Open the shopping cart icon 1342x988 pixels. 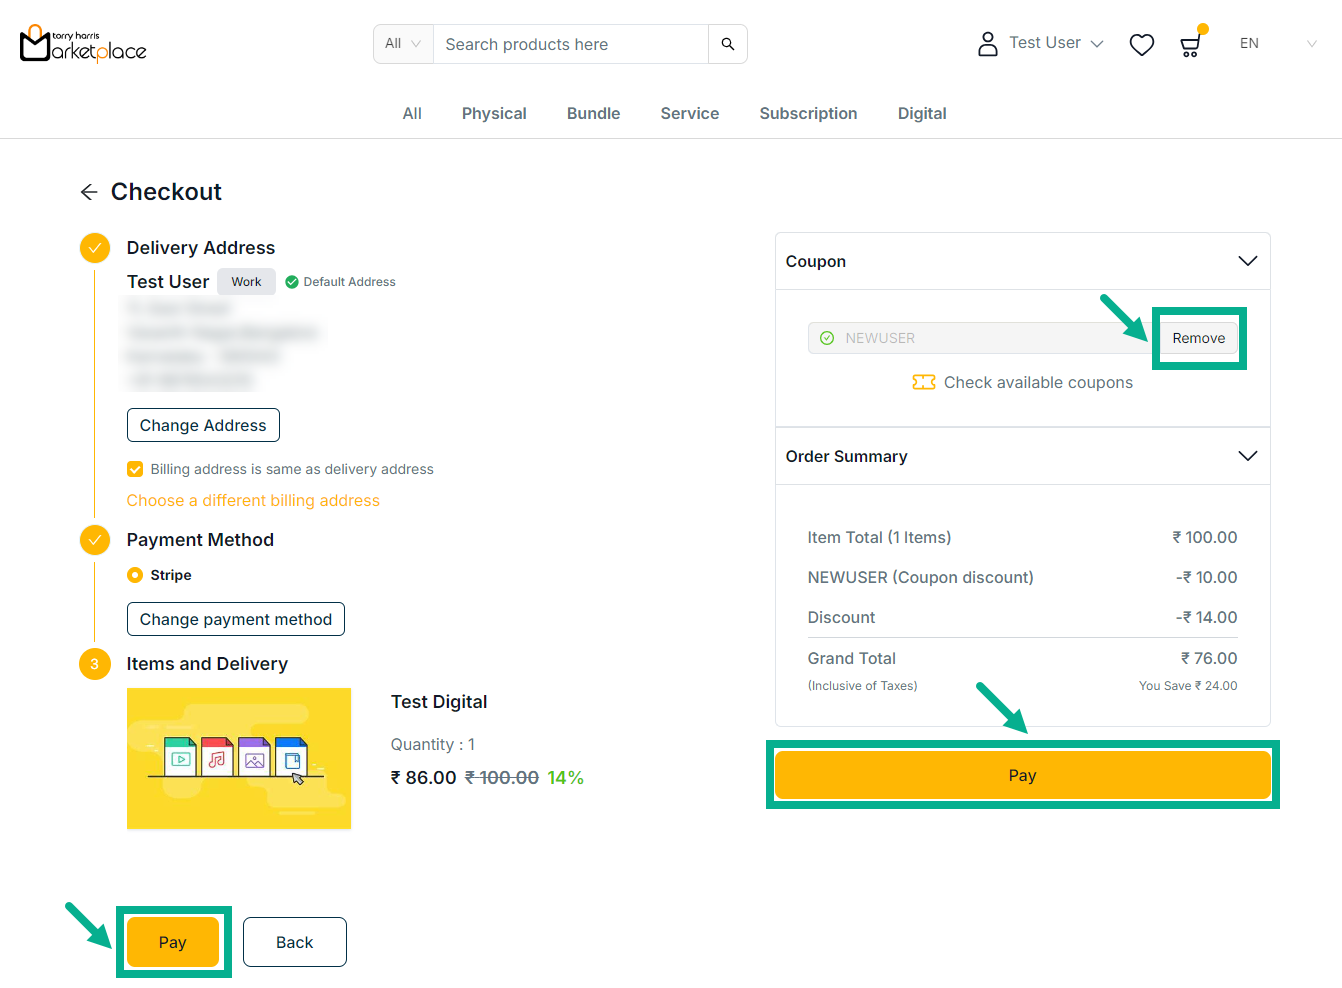1190,45
